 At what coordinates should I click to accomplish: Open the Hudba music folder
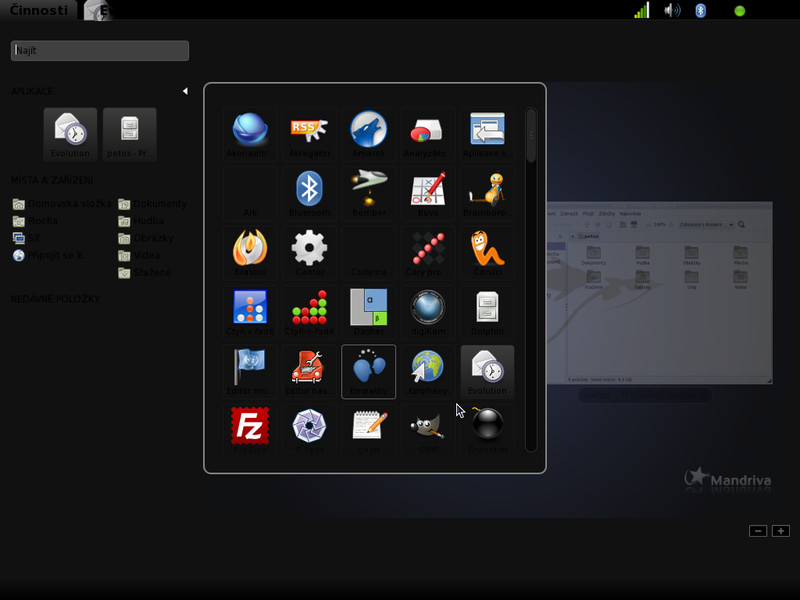(x=141, y=221)
